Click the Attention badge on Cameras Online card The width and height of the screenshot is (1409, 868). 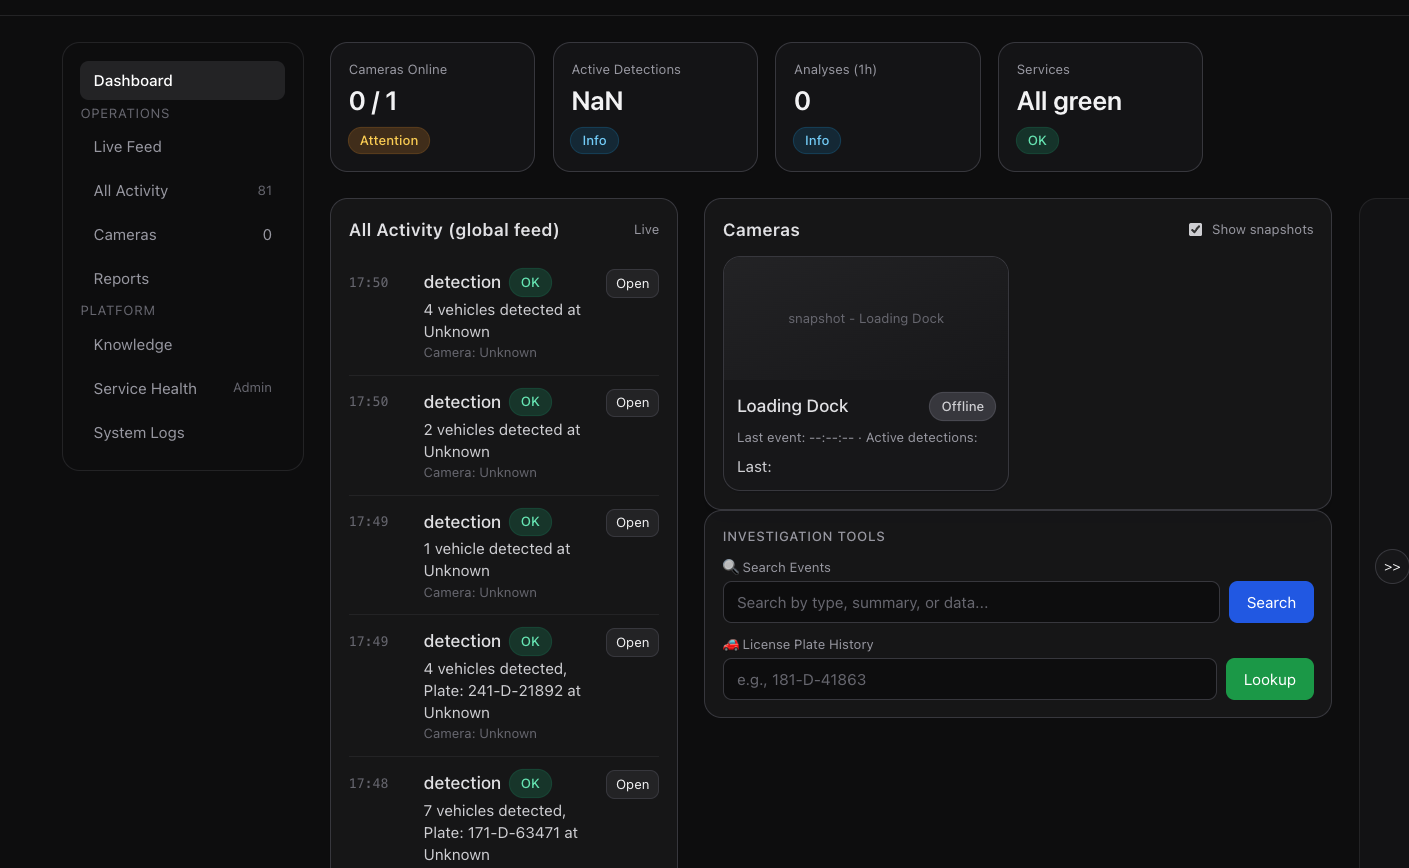(388, 140)
